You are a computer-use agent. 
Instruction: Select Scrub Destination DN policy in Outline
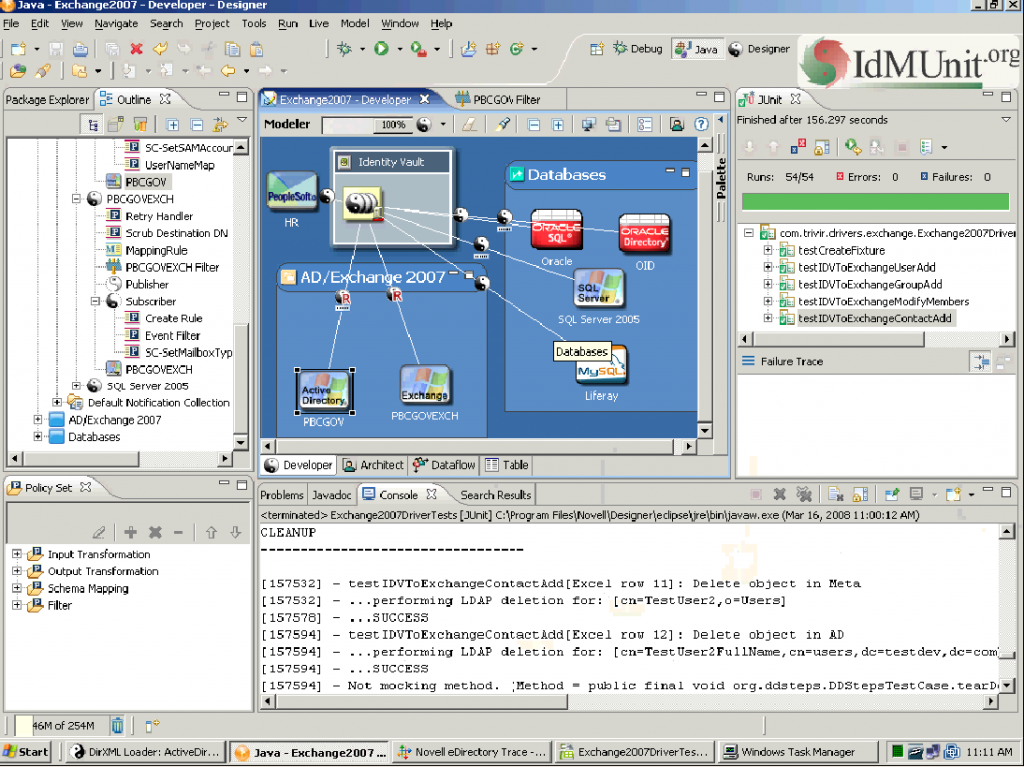pos(176,233)
